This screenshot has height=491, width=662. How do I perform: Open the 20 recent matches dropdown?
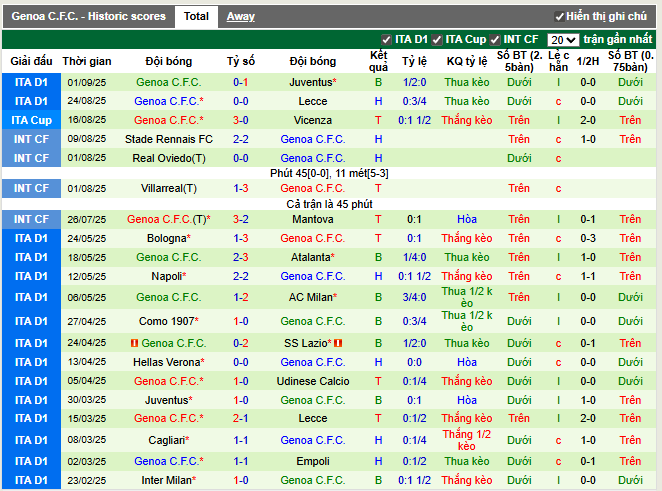coord(563,40)
